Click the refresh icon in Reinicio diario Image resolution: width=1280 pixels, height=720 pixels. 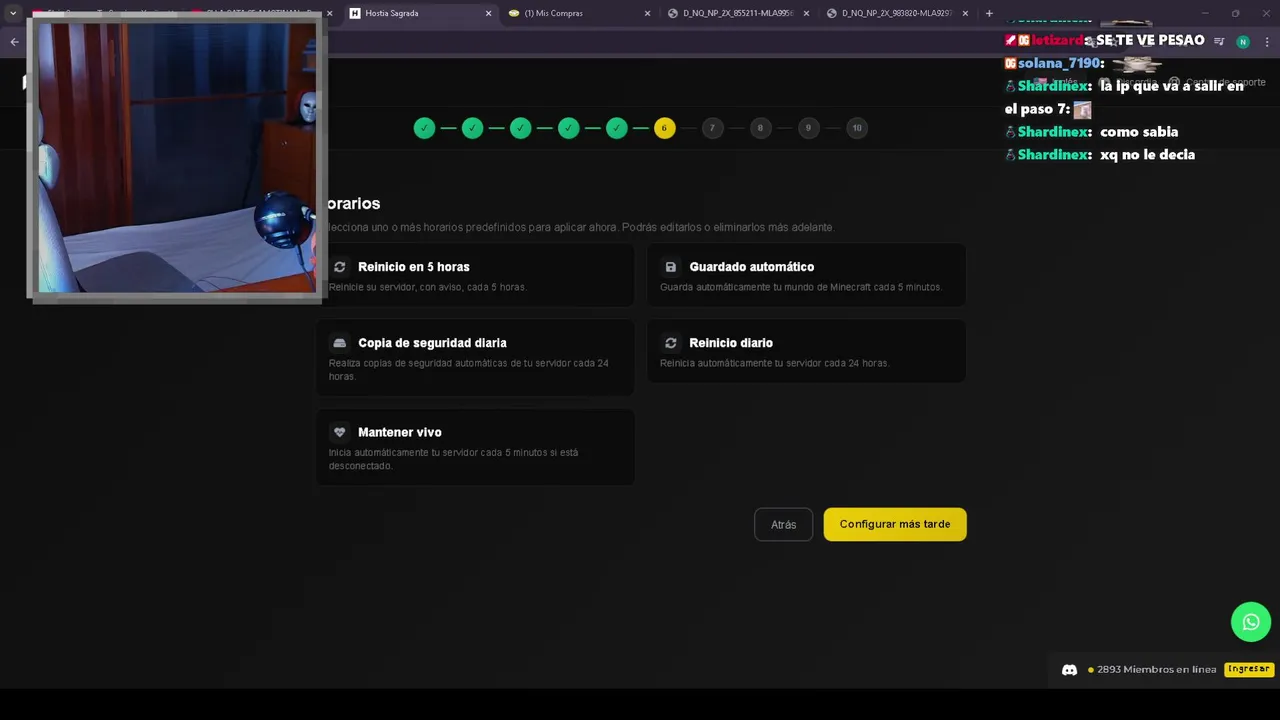coord(671,343)
